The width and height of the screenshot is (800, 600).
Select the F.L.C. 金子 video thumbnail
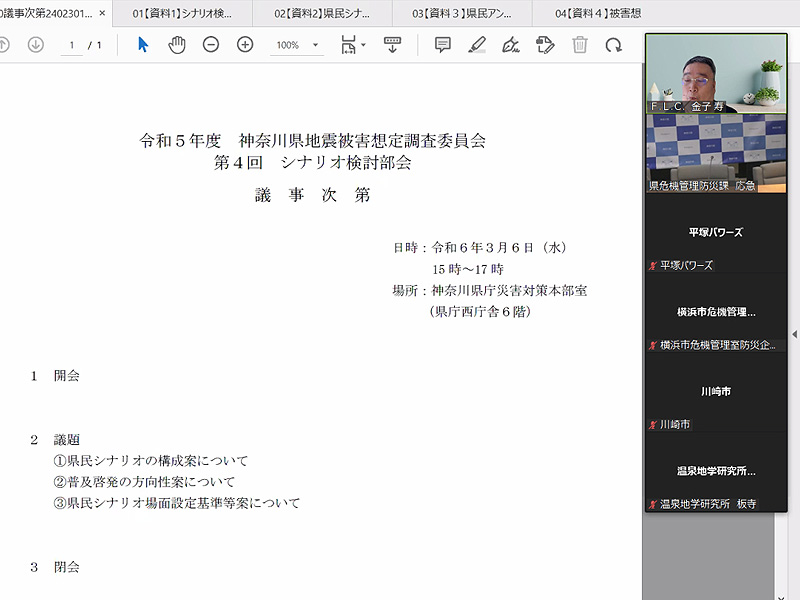715,72
